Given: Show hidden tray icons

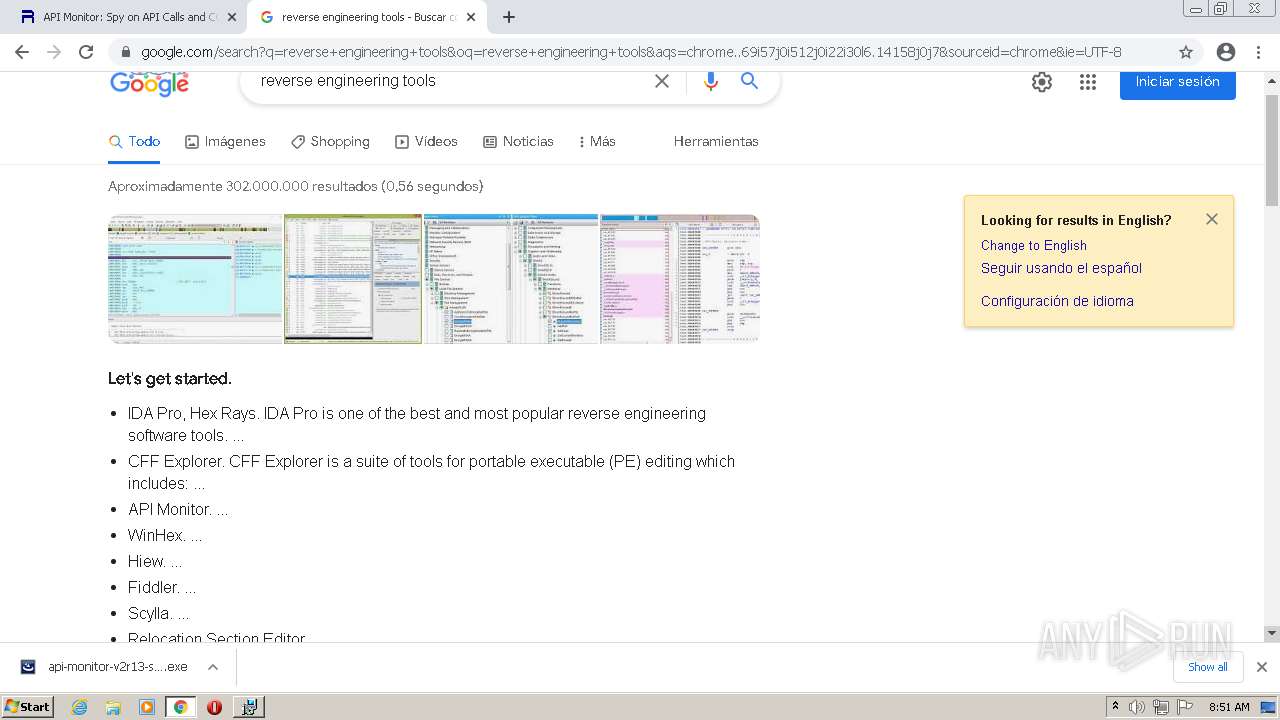Looking at the screenshot, I should click(1115, 707).
